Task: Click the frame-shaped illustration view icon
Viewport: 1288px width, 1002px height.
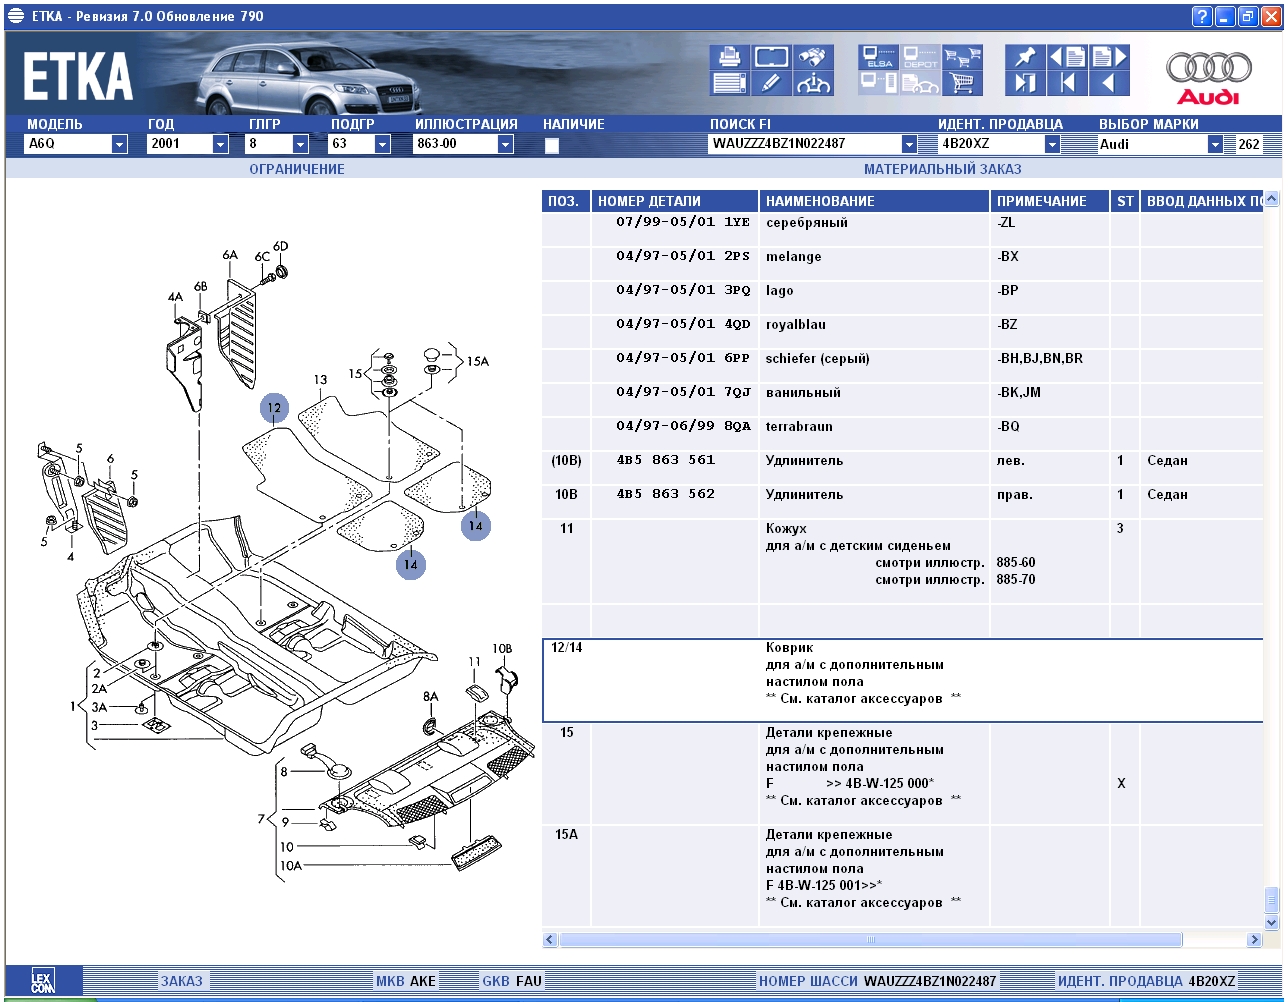Action: click(771, 57)
